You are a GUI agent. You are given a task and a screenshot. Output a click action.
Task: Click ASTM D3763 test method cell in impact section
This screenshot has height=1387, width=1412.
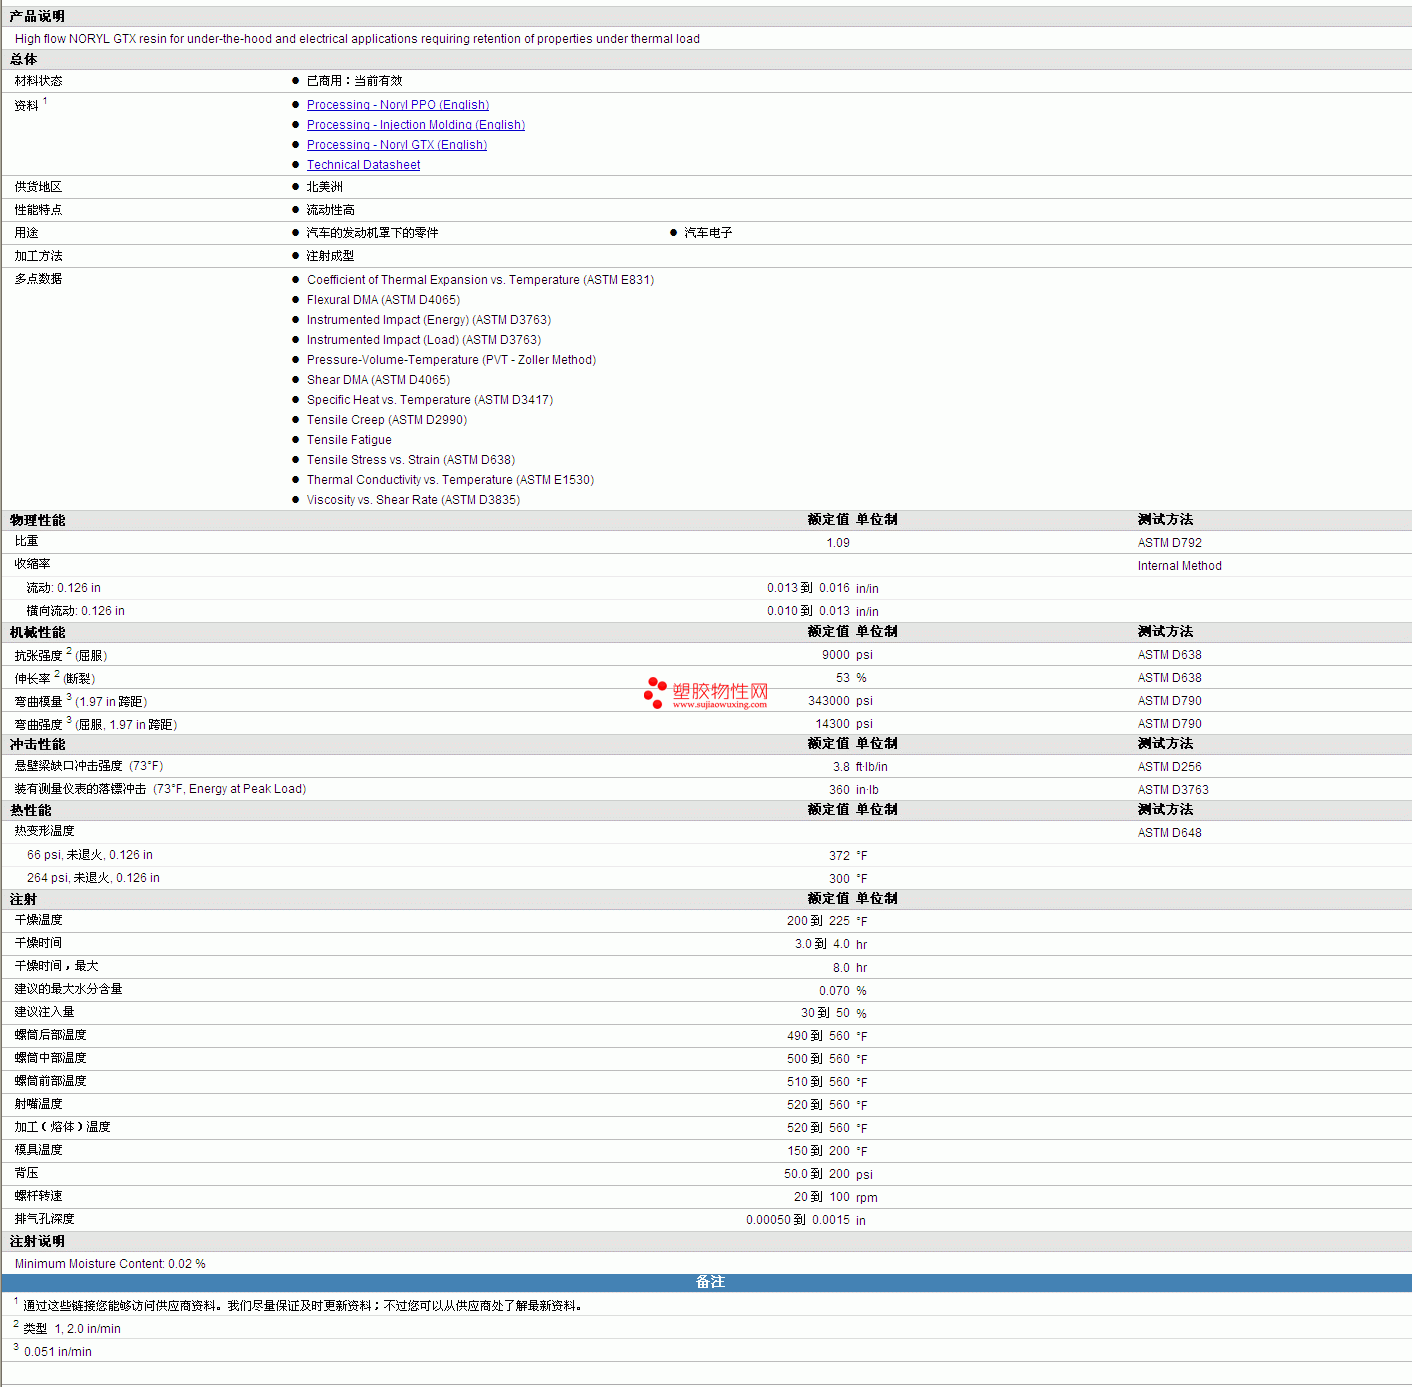click(x=1173, y=790)
